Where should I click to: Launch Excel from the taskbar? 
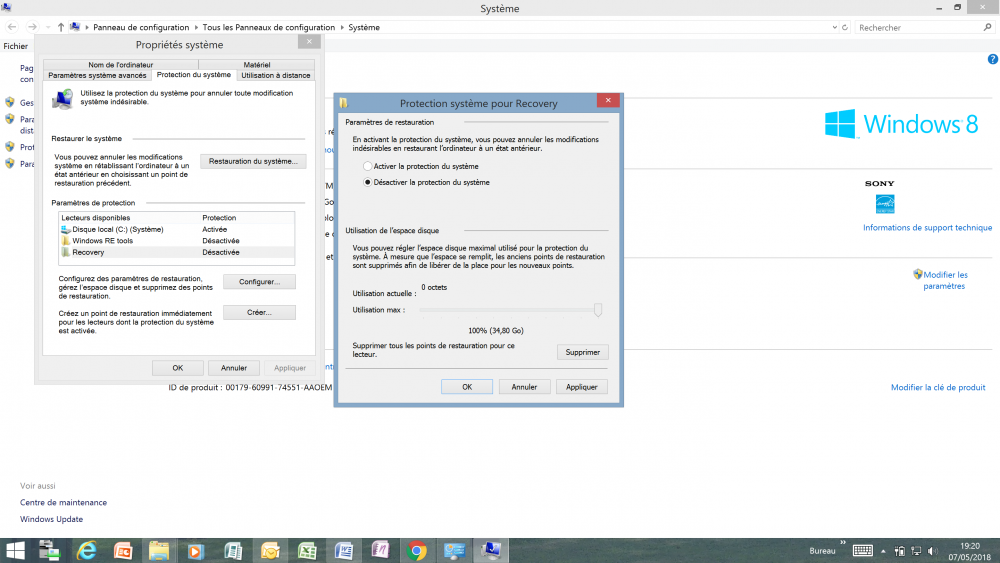coord(307,550)
